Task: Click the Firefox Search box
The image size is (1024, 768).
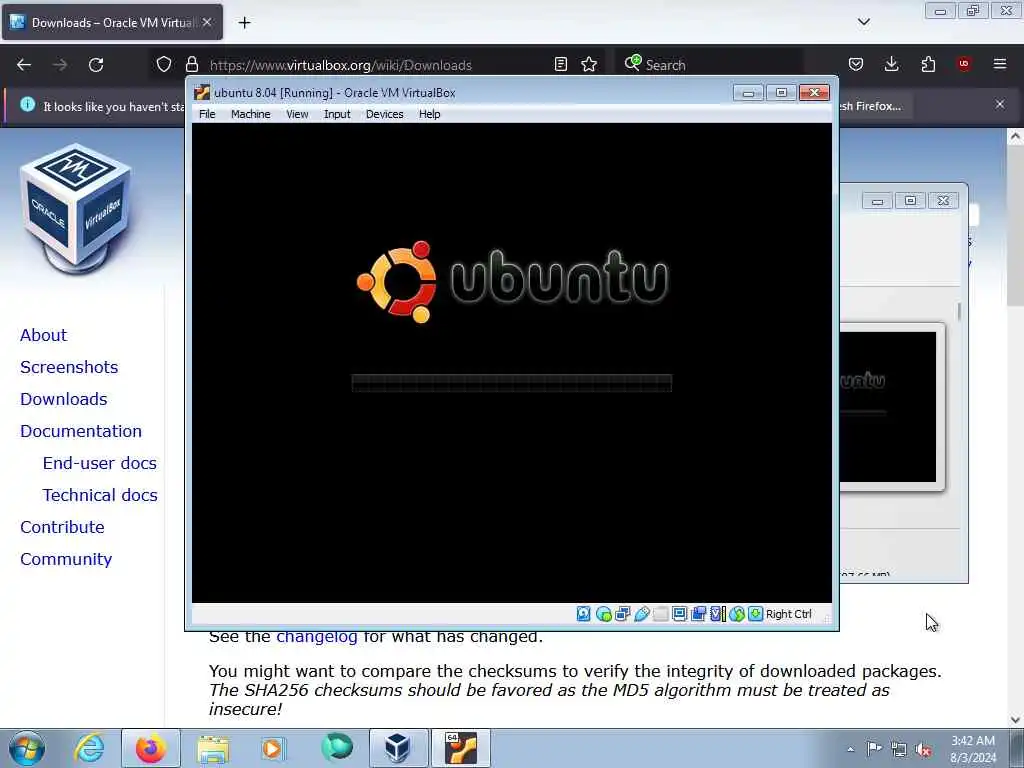Action: [x=709, y=65]
